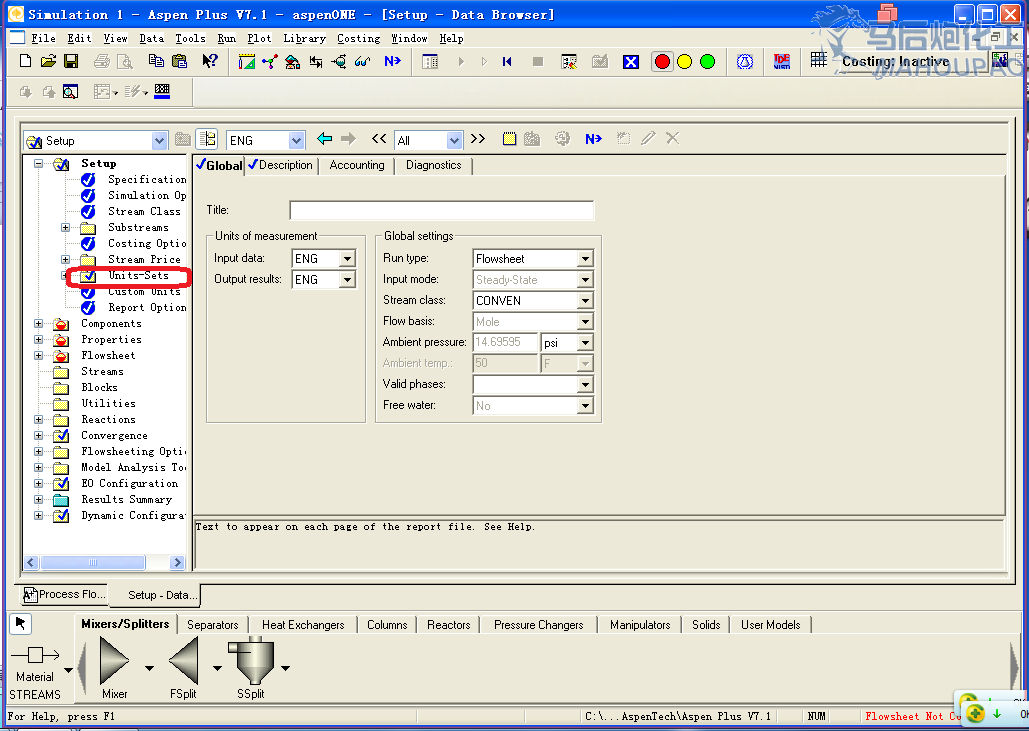Click the yellow circle toolbar button

pos(684,62)
